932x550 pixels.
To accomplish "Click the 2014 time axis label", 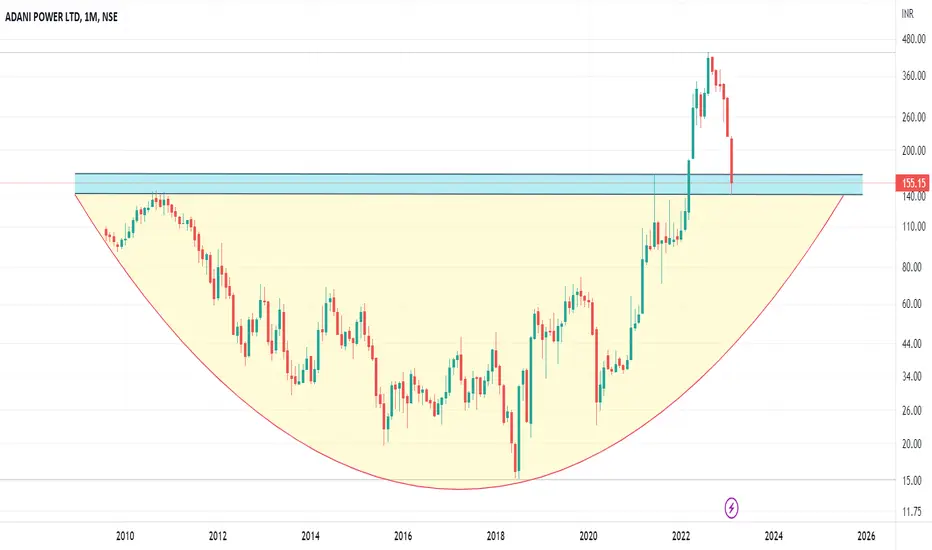I will 310,536.
